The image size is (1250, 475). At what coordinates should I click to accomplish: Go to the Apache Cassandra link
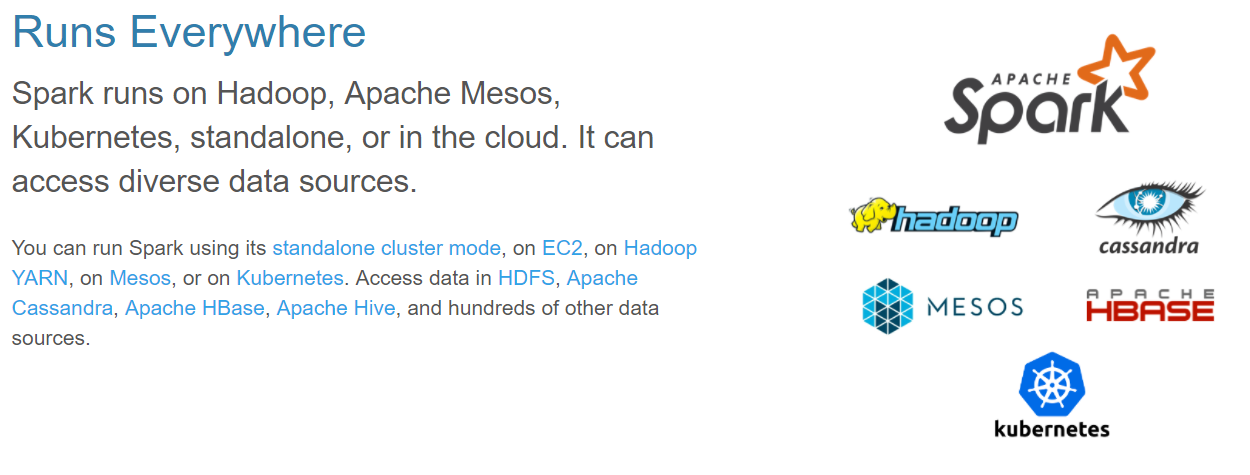pos(602,278)
